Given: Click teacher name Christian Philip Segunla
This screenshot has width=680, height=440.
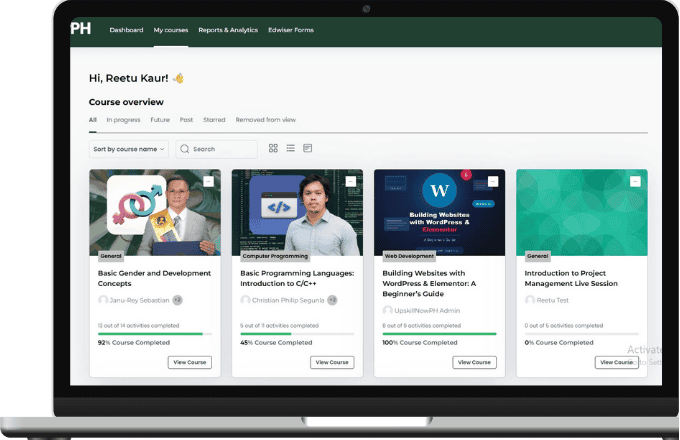Looking at the screenshot, I should 288,300.
